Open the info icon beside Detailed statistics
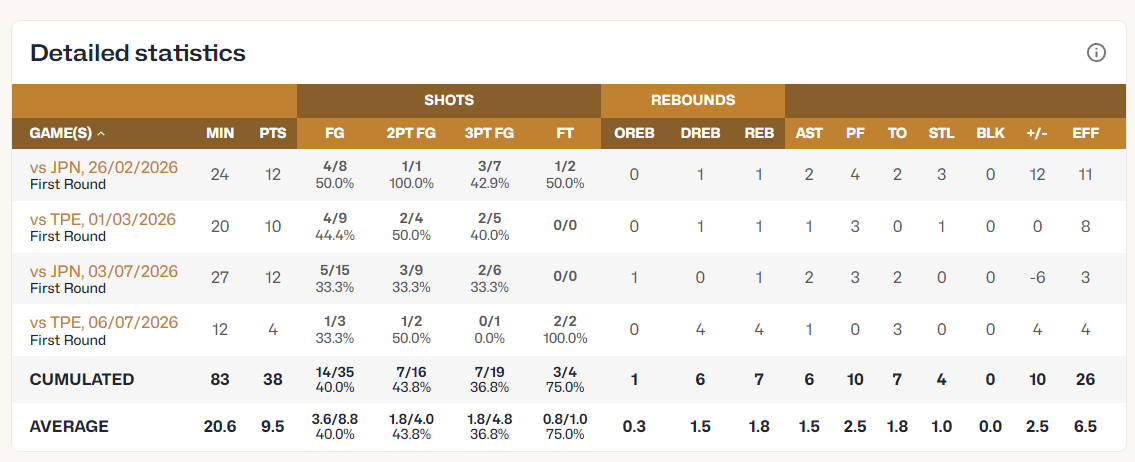The image size is (1135, 462). [x=1096, y=52]
